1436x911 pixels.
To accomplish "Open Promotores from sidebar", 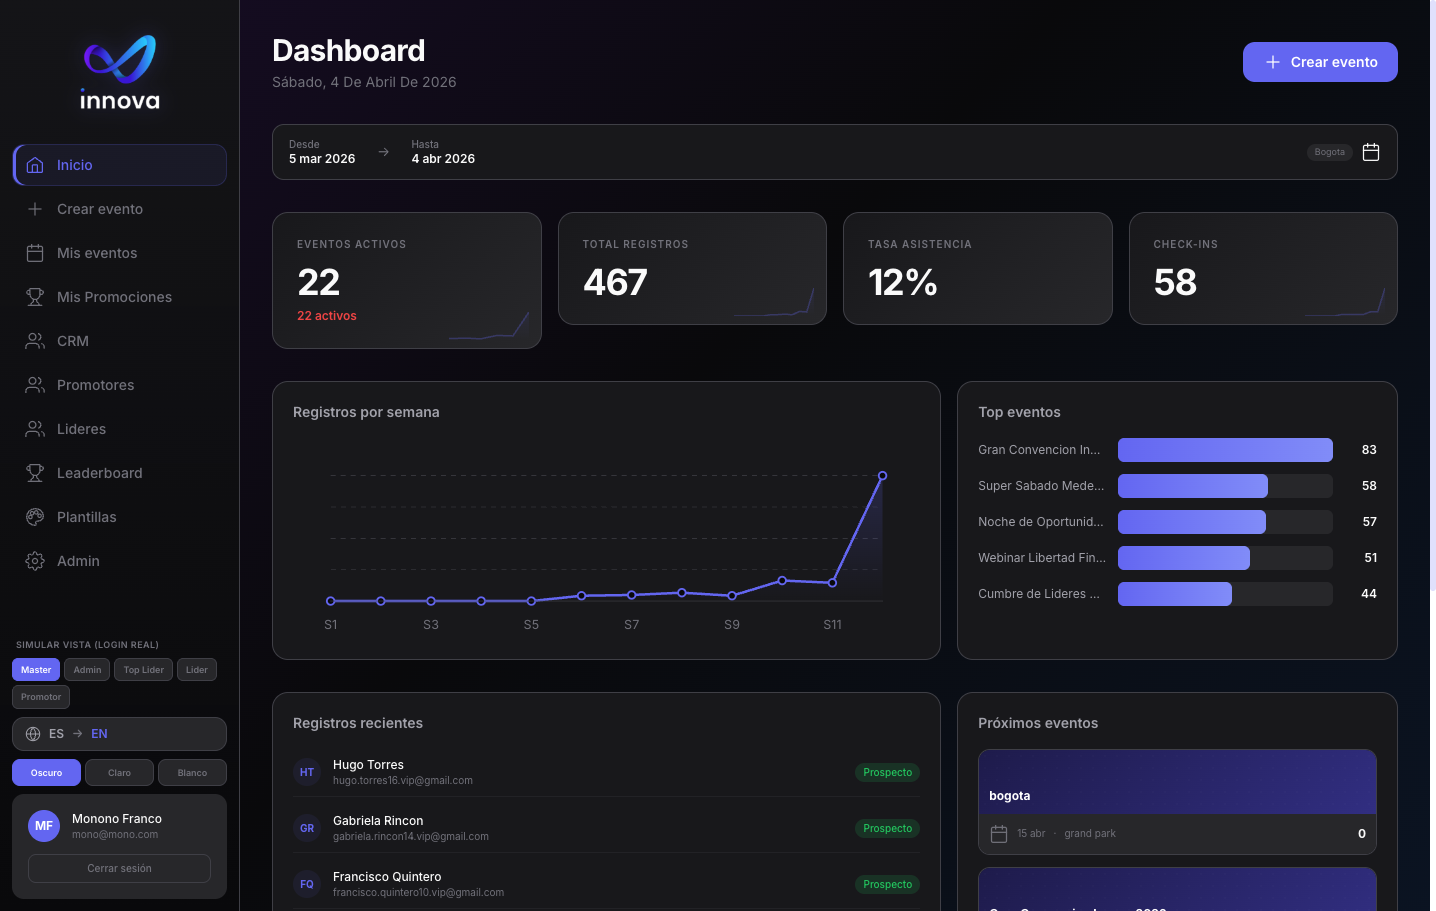I will [120, 385].
